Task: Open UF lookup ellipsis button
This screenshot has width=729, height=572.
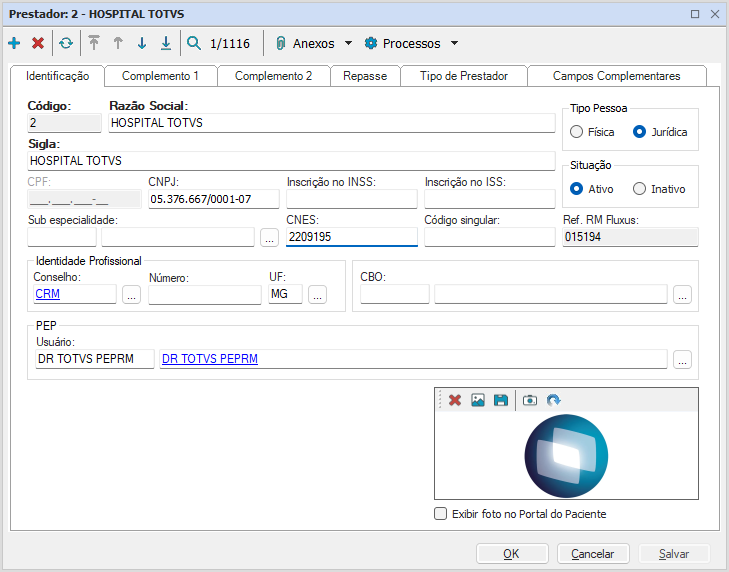Action: [318, 294]
